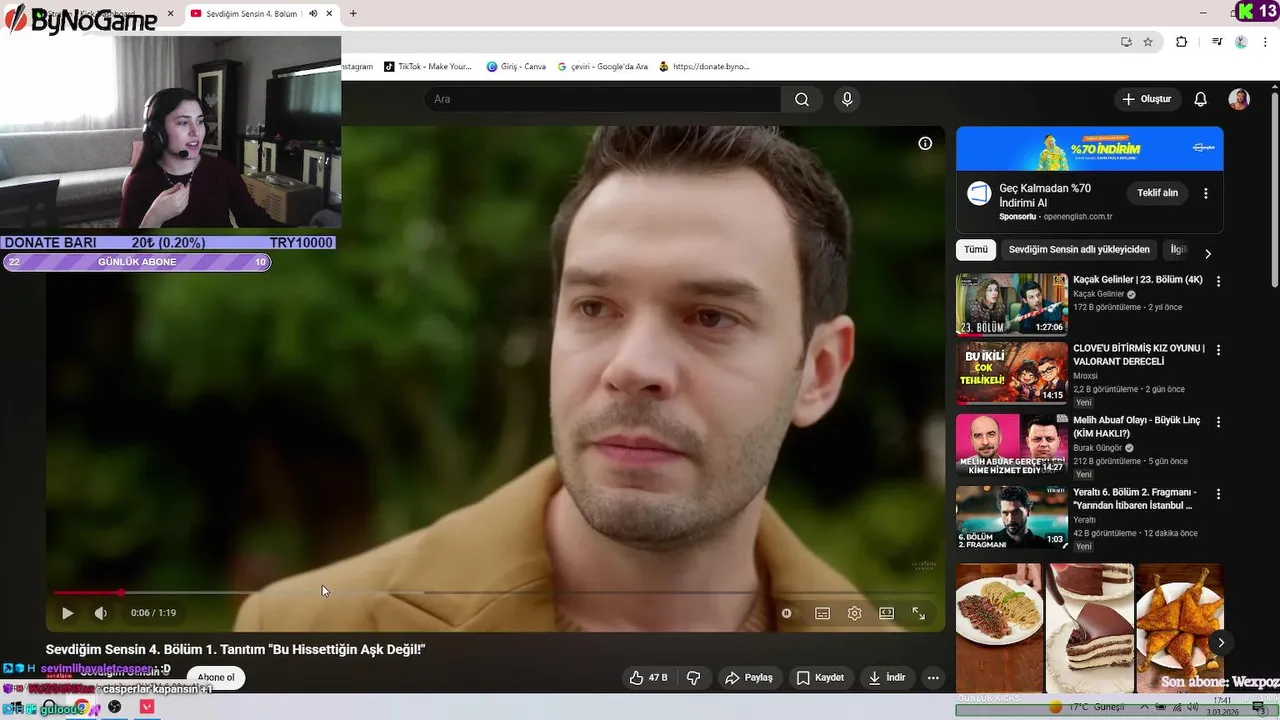Open the YouTube account avatar menu
Screen dimensions: 1280x720
point(1239,99)
